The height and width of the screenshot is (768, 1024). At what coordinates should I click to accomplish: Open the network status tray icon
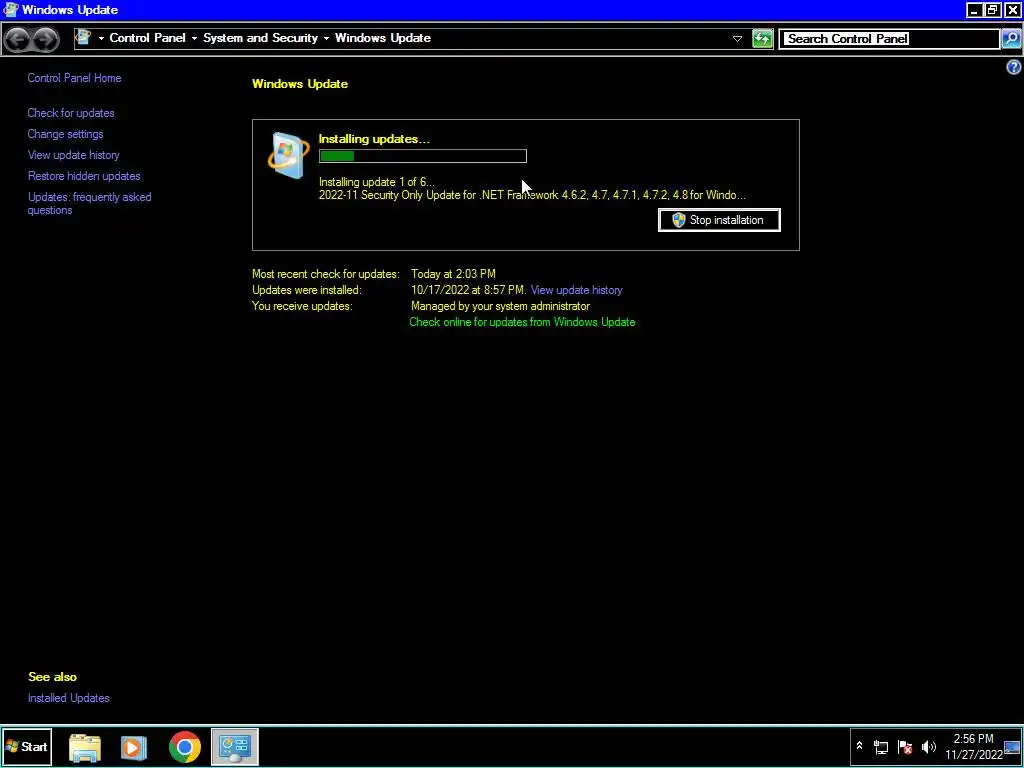[x=881, y=747]
